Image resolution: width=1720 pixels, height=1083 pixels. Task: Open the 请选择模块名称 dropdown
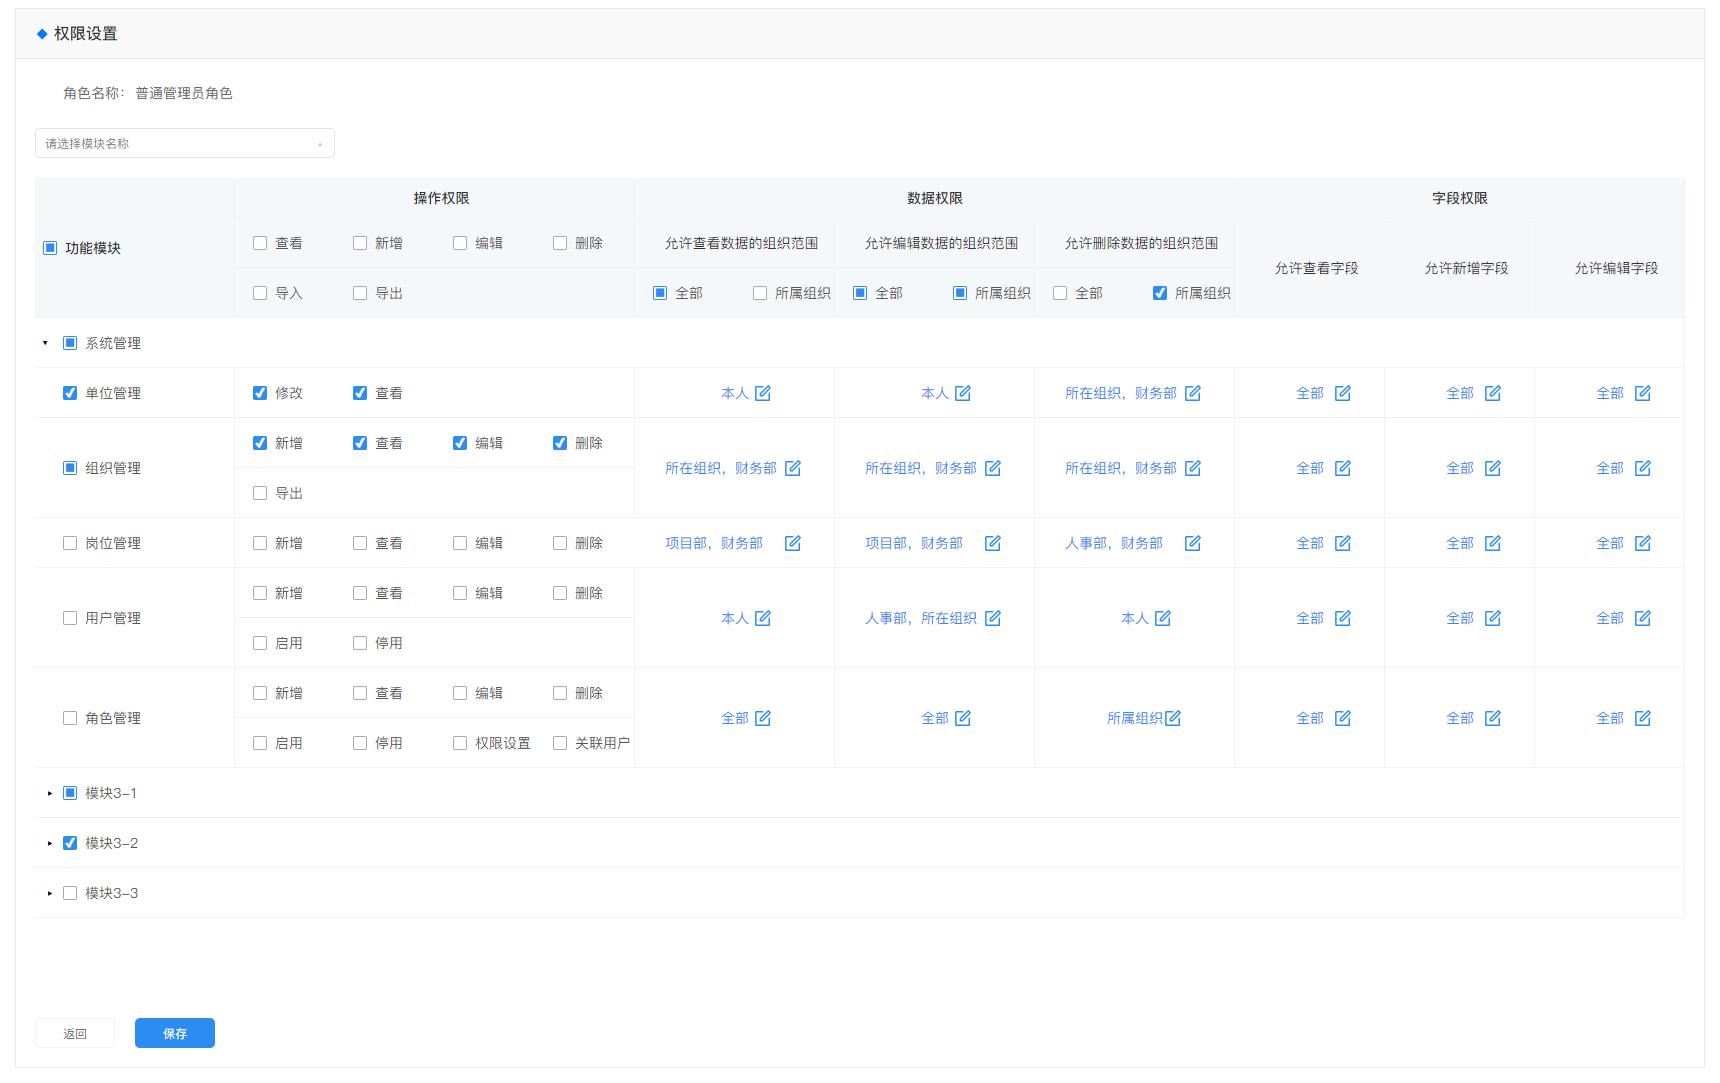tap(185, 143)
